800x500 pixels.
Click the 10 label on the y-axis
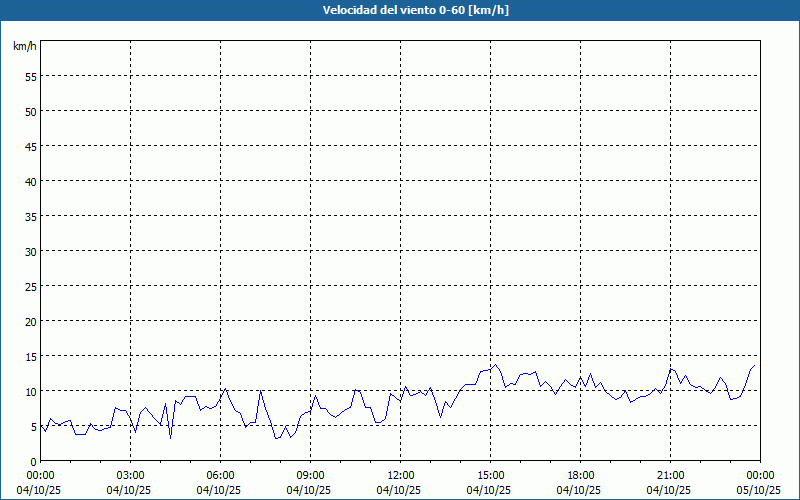pyautogui.click(x=30, y=391)
